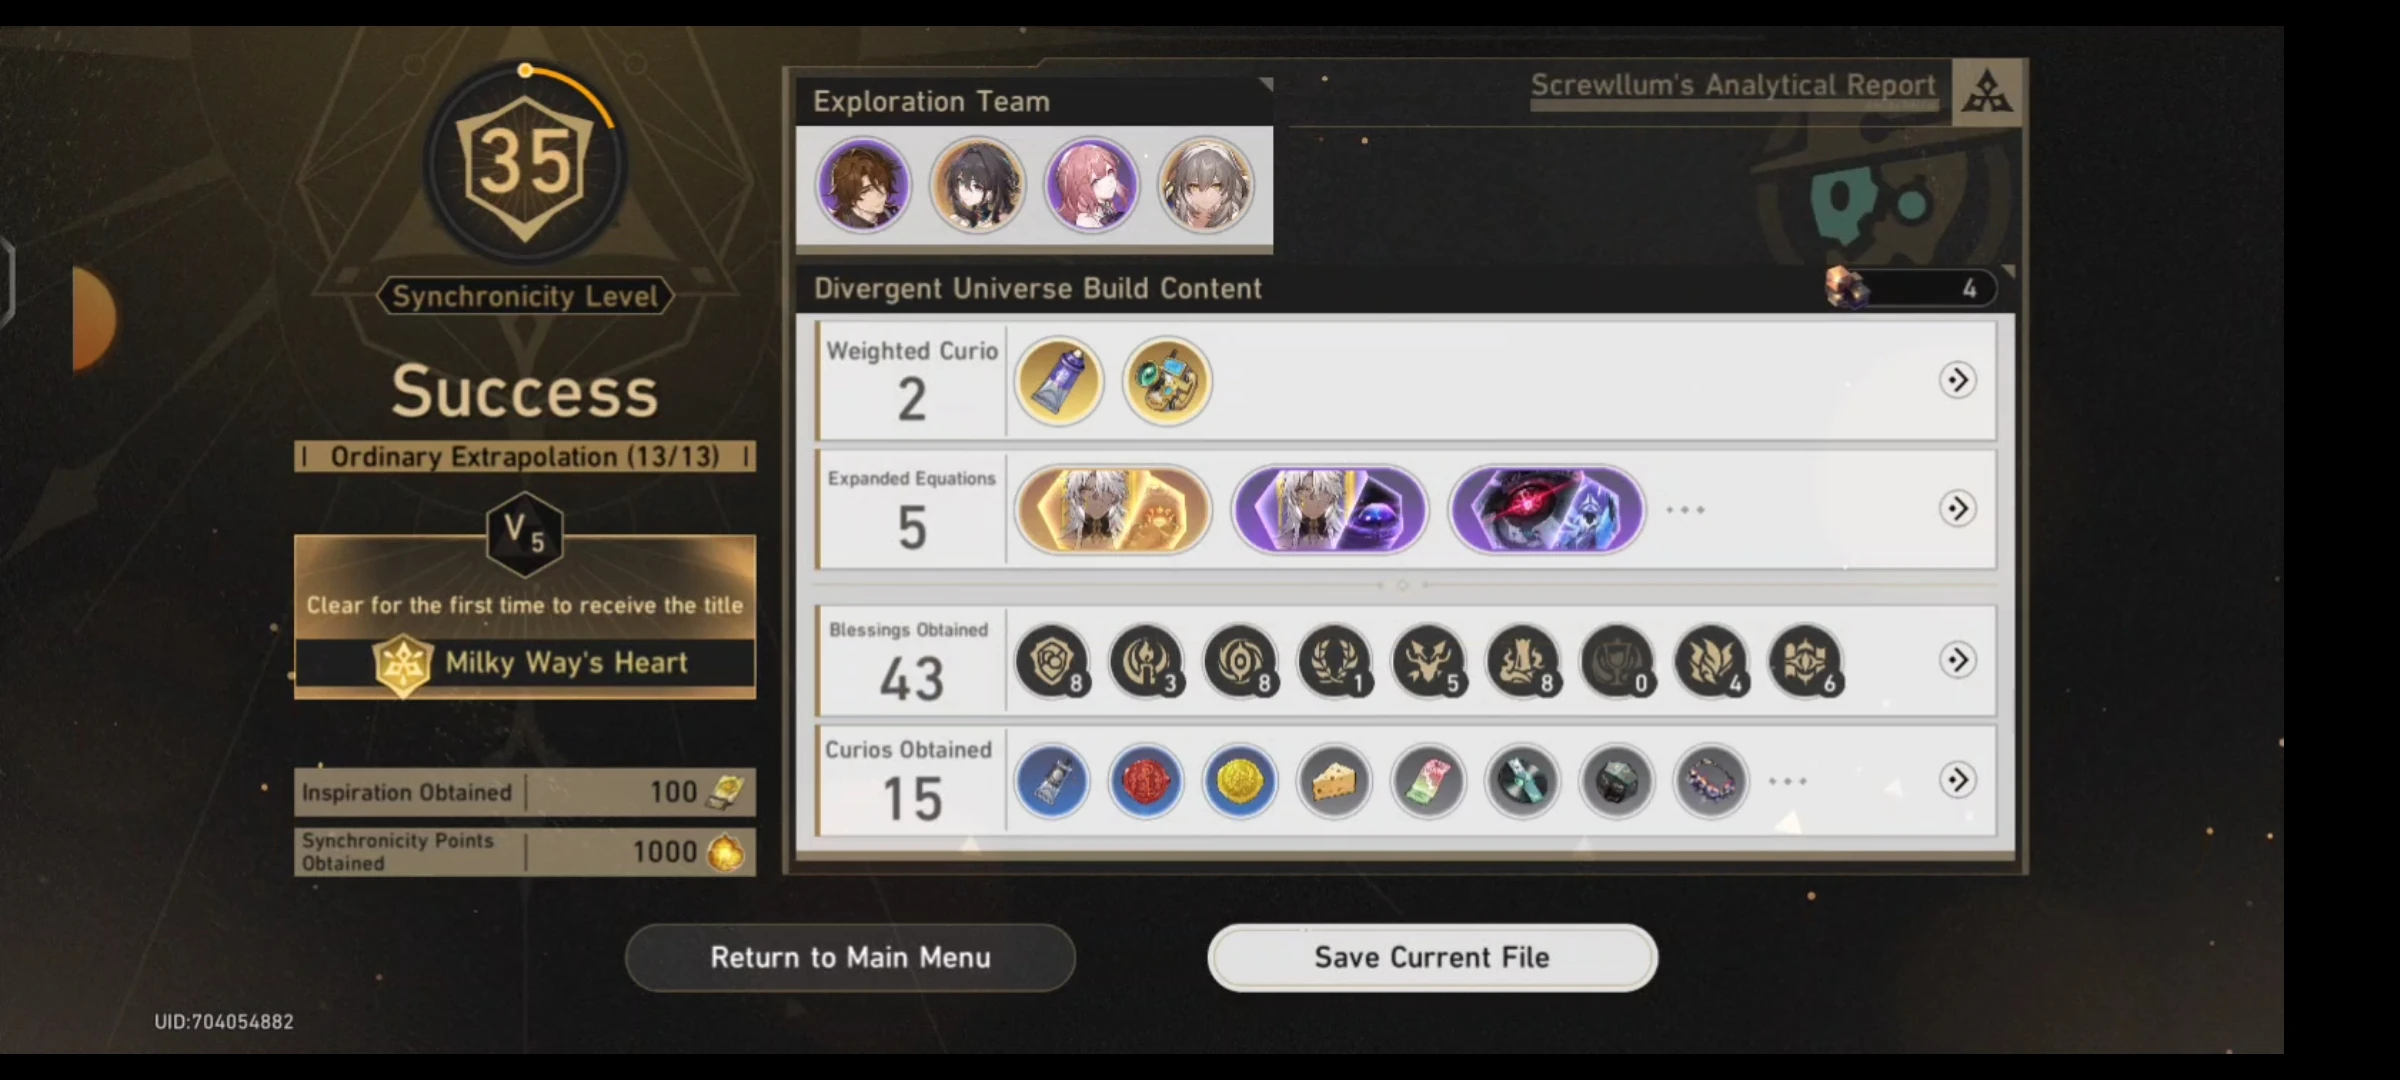Select the second weighted curio icon
This screenshot has height=1080, width=2400.
(1167, 381)
